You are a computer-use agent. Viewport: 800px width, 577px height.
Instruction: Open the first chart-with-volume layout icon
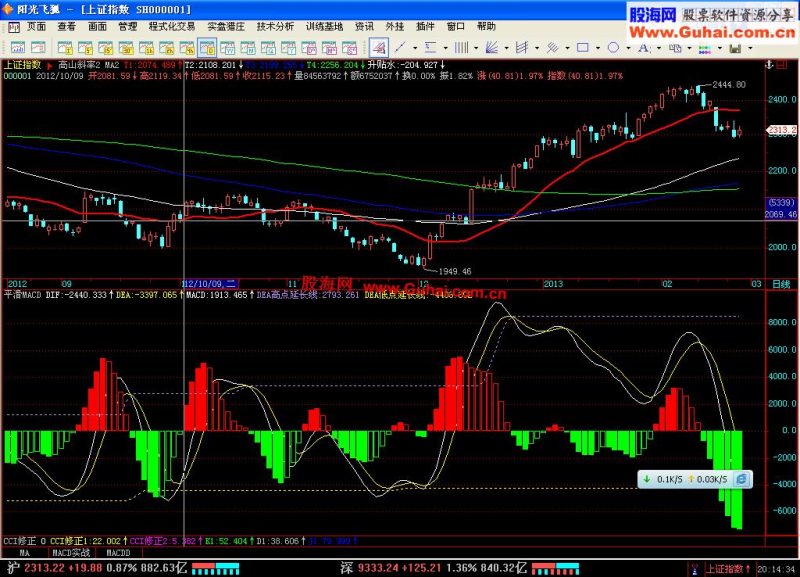click(x=18, y=48)
